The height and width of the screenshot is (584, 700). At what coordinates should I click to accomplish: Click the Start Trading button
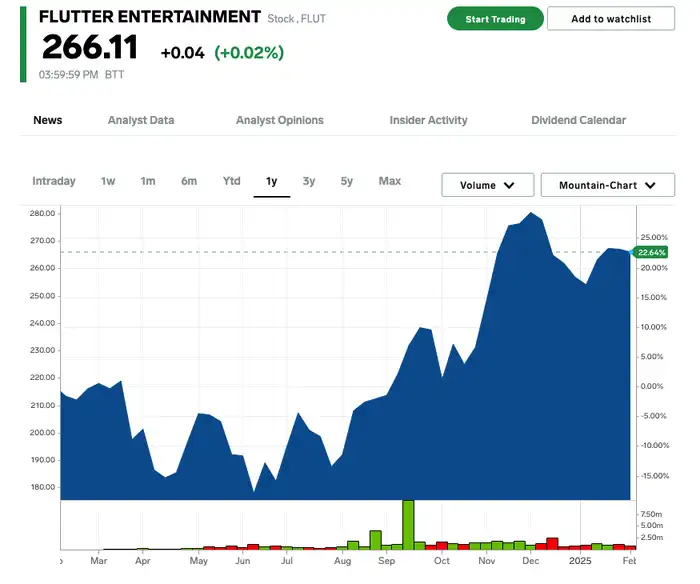(x=495, y=19)
